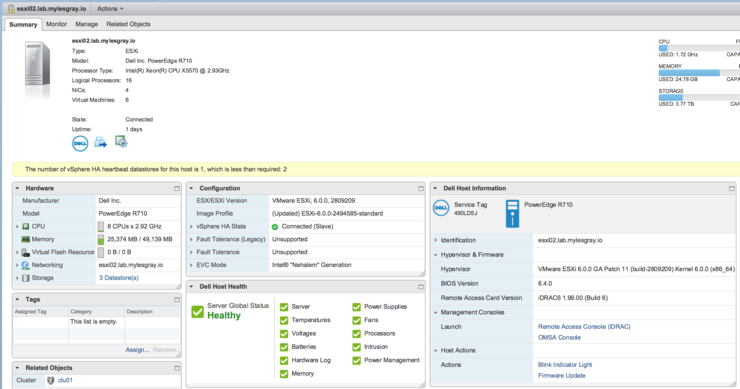This screenshot has width=740, height=389.
Task: Click the migrate host icon beside the Dell logo
Action: click(101, 142)
